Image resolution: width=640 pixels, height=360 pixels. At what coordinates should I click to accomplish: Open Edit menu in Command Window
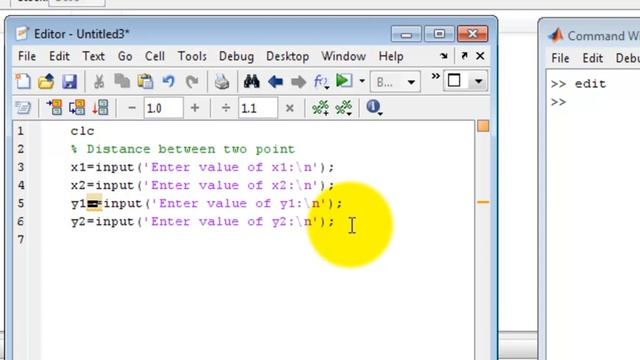(593, 58)
